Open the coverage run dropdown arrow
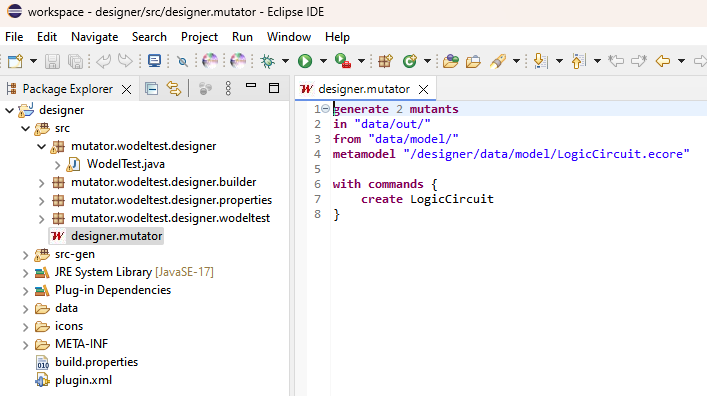The height and width of the screenshot is (396, 707). coord(361,61)
